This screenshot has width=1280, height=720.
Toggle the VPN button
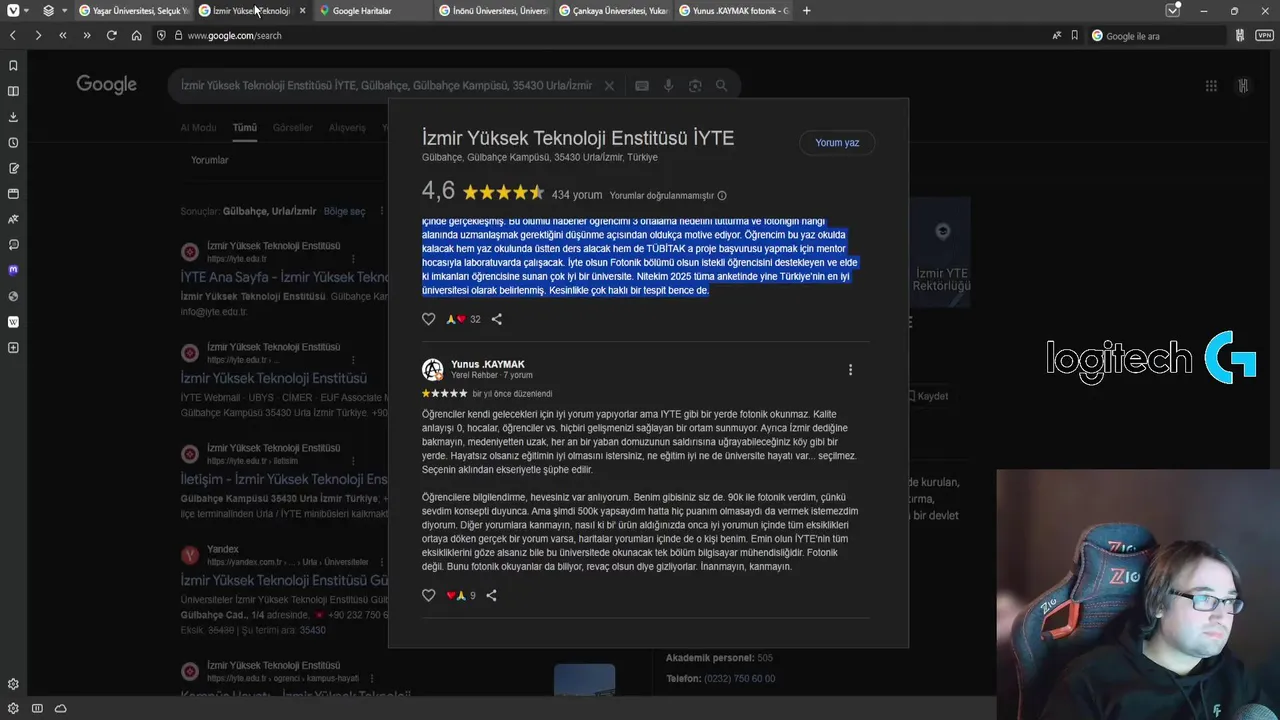(x=1265, y=35)
